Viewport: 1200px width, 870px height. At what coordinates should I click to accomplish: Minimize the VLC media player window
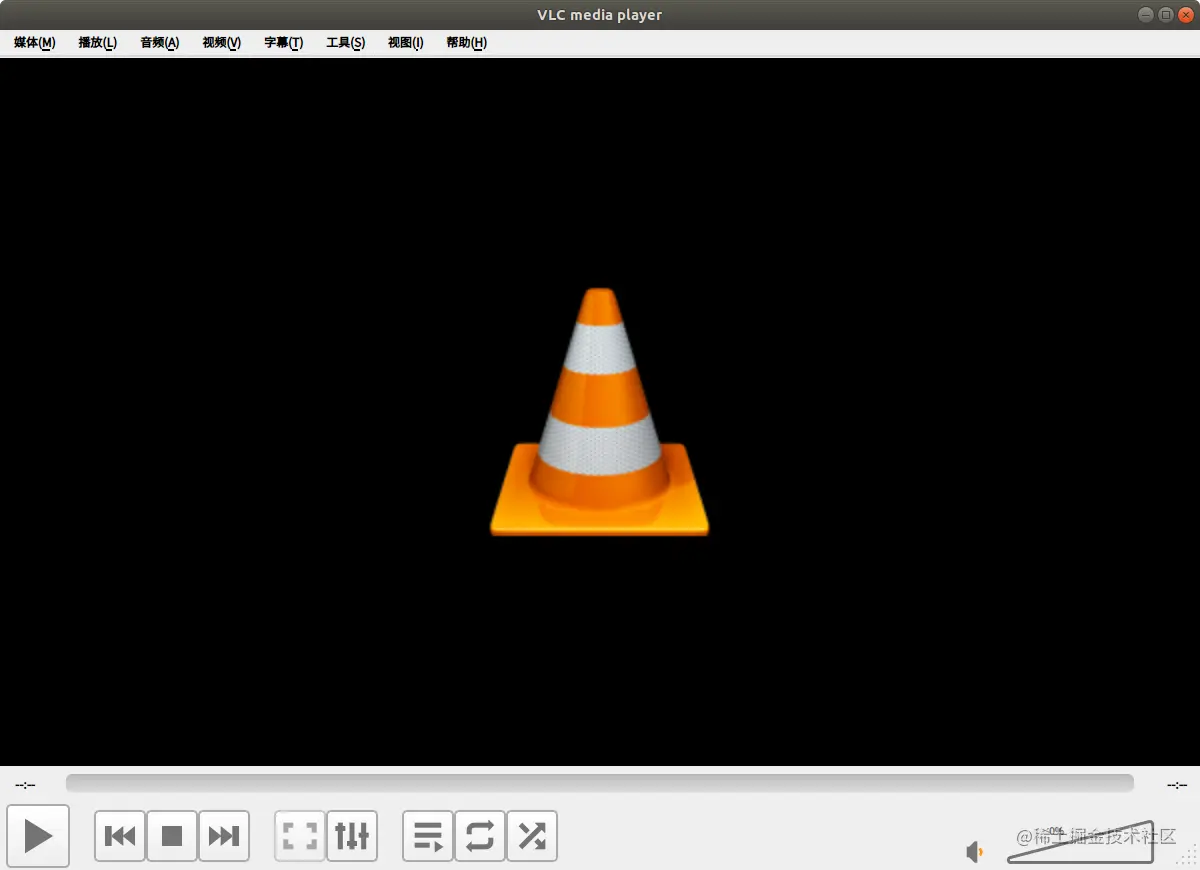(x=1146, y=15)
